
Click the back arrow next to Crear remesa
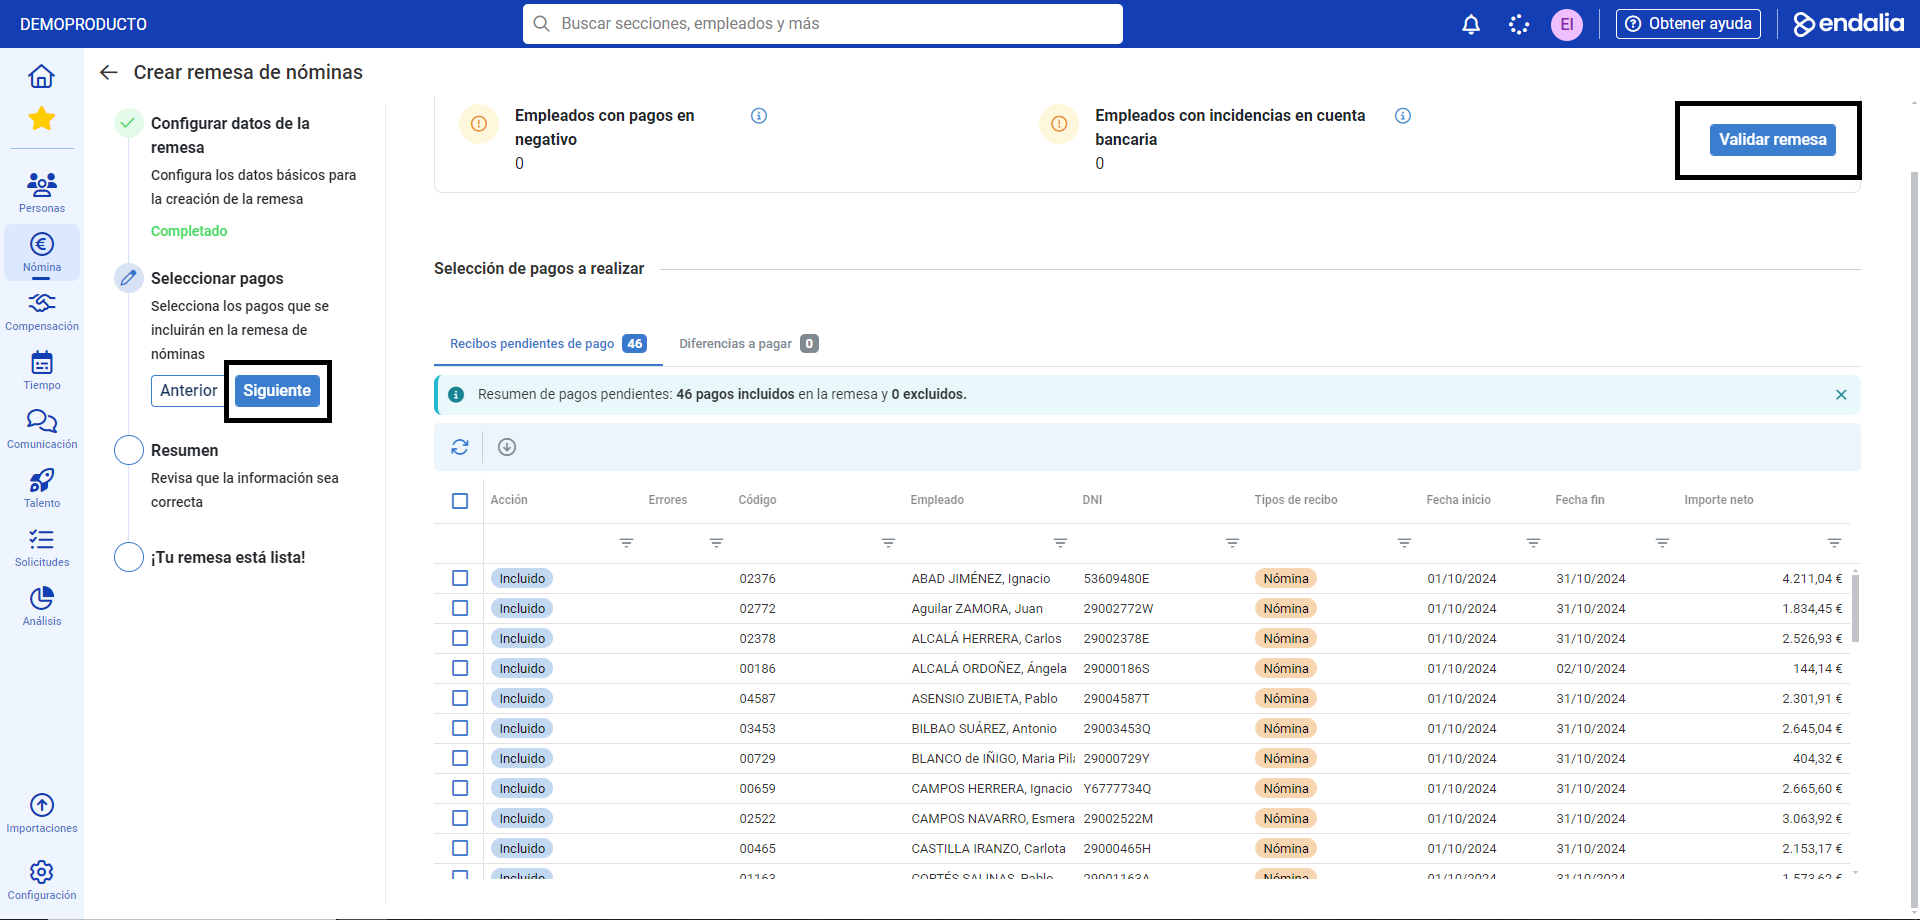(x=109, y=72)
